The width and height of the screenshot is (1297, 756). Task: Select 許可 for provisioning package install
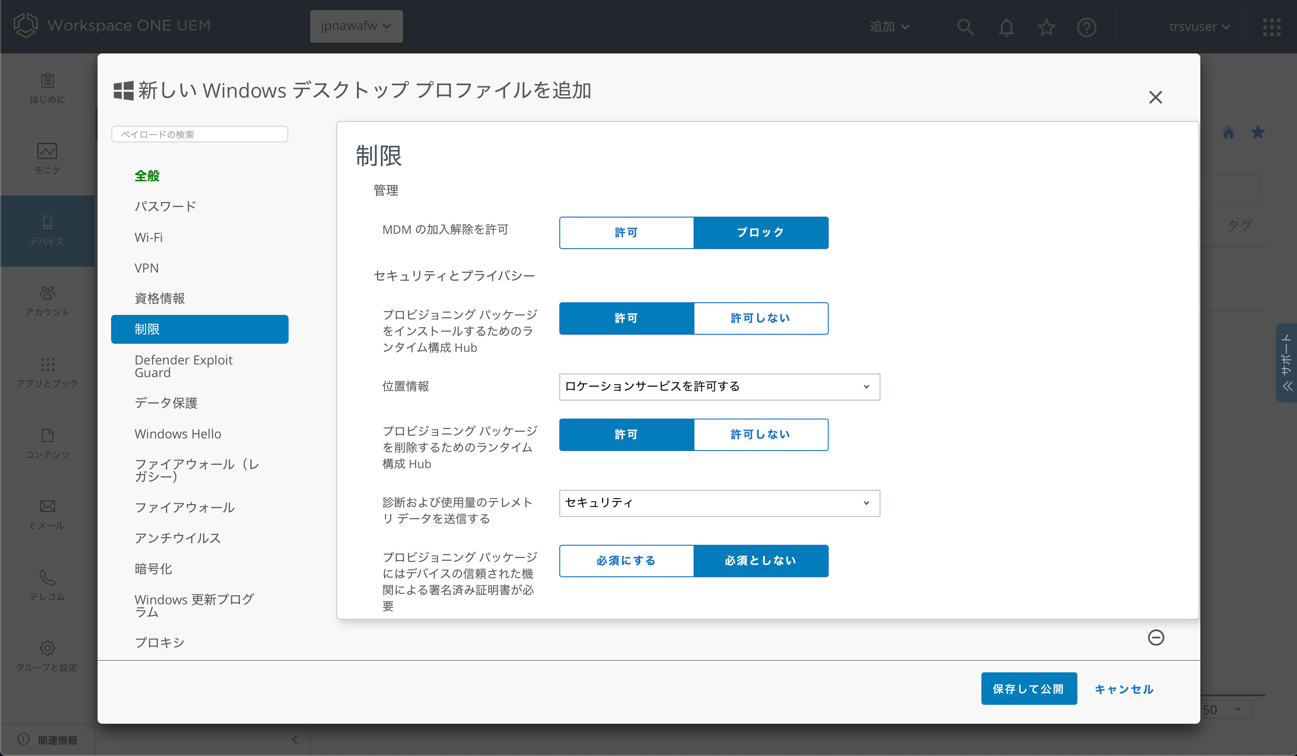click(626, 319)
